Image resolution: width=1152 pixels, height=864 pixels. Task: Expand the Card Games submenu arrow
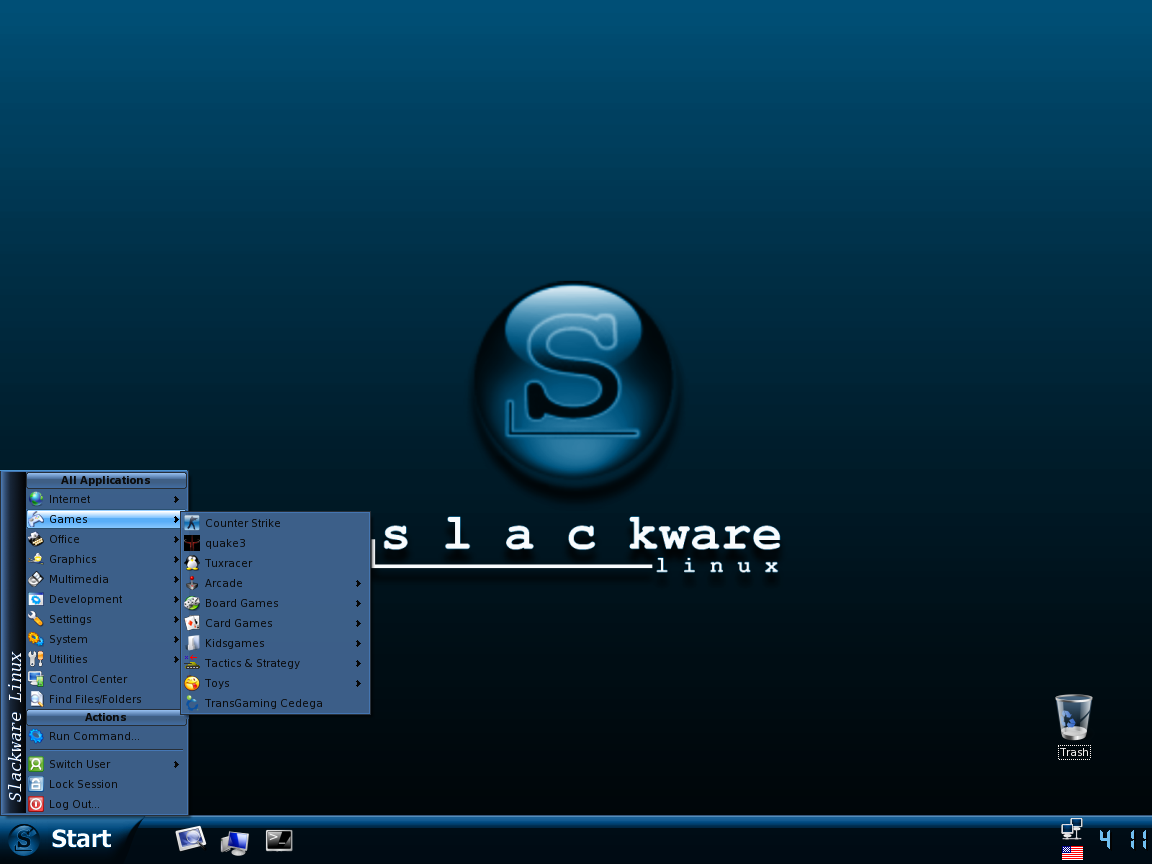[359, 623]
